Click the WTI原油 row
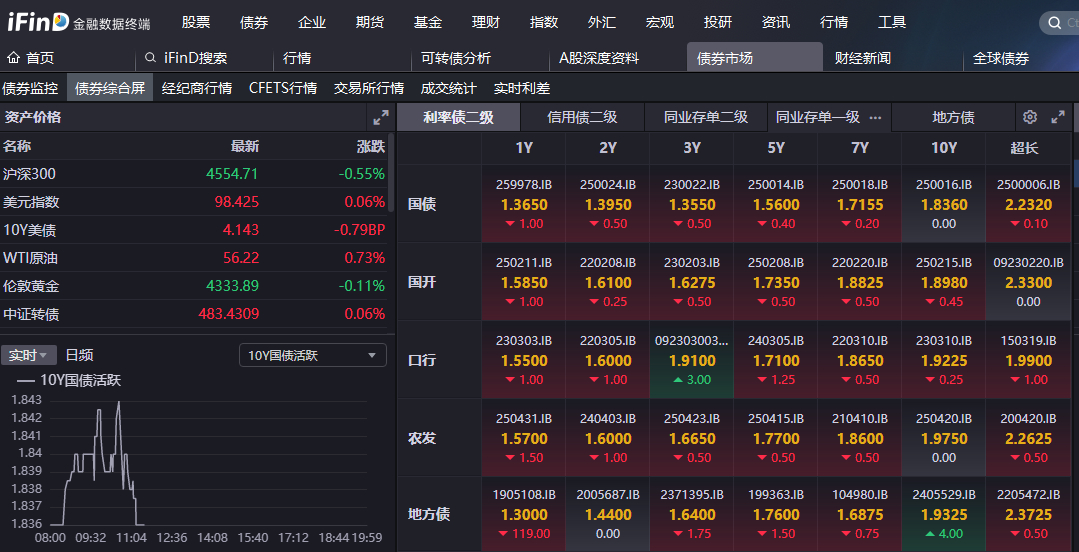Viewport: 1079px width, 552px height. (x=193, y=258)
